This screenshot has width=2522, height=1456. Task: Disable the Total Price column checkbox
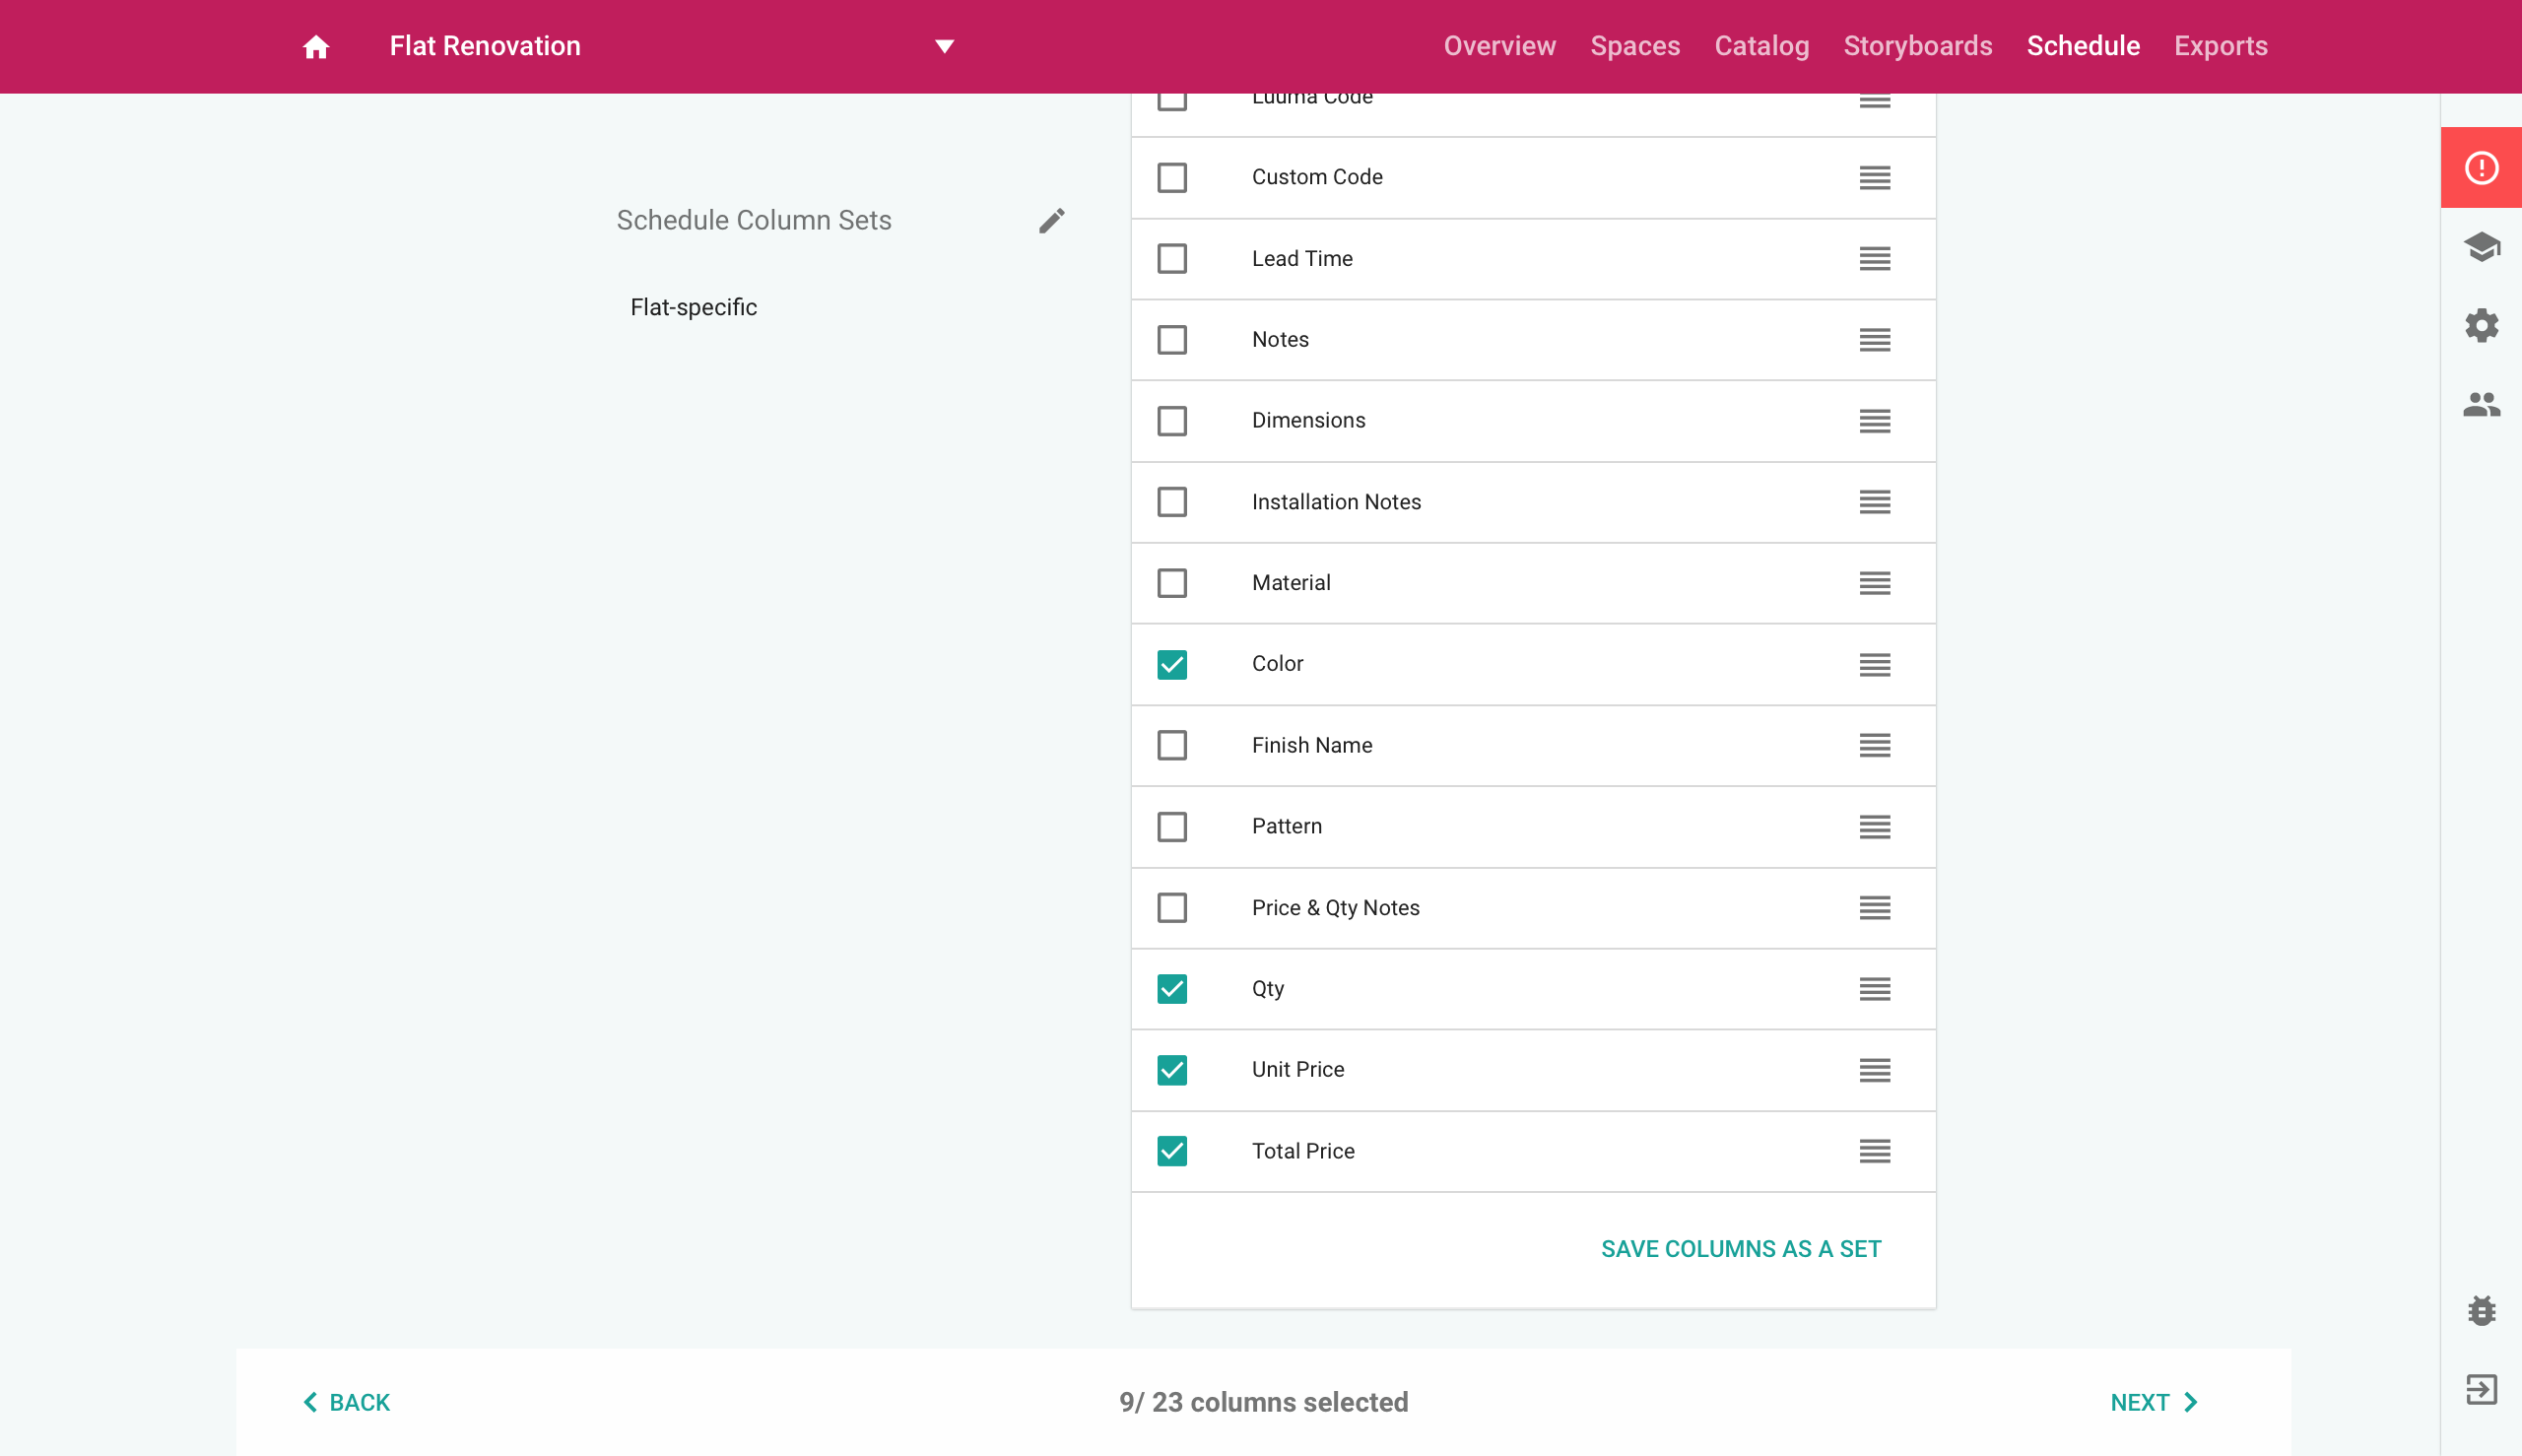[x=1172, y=1151]
